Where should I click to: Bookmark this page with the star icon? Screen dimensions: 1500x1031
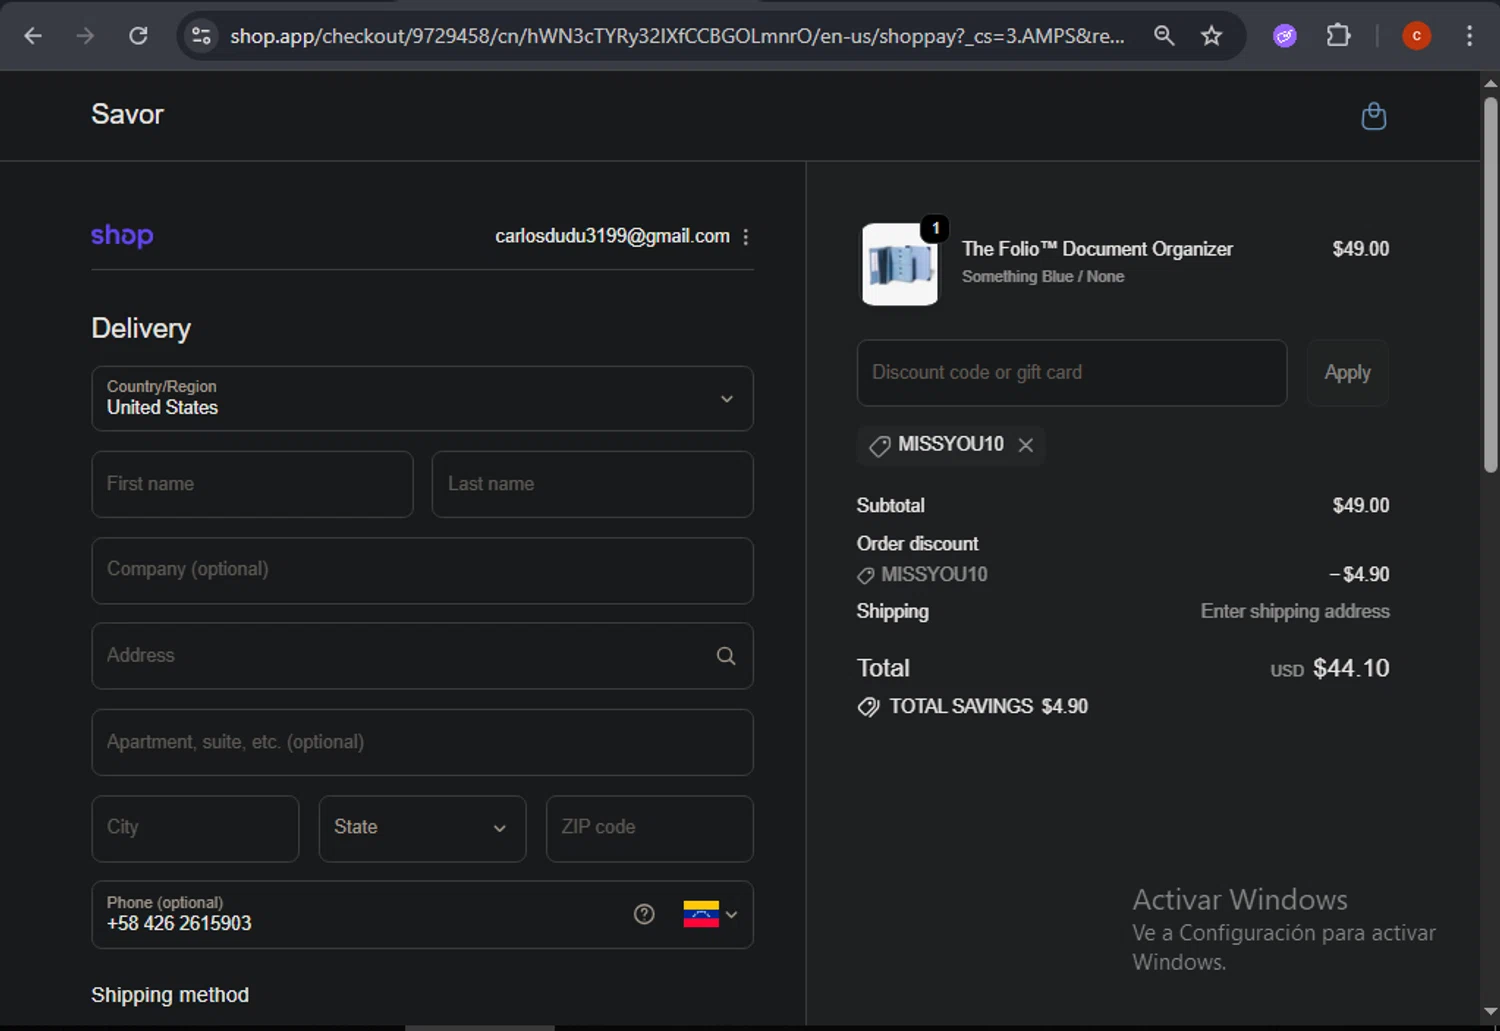click(1212, 36)
